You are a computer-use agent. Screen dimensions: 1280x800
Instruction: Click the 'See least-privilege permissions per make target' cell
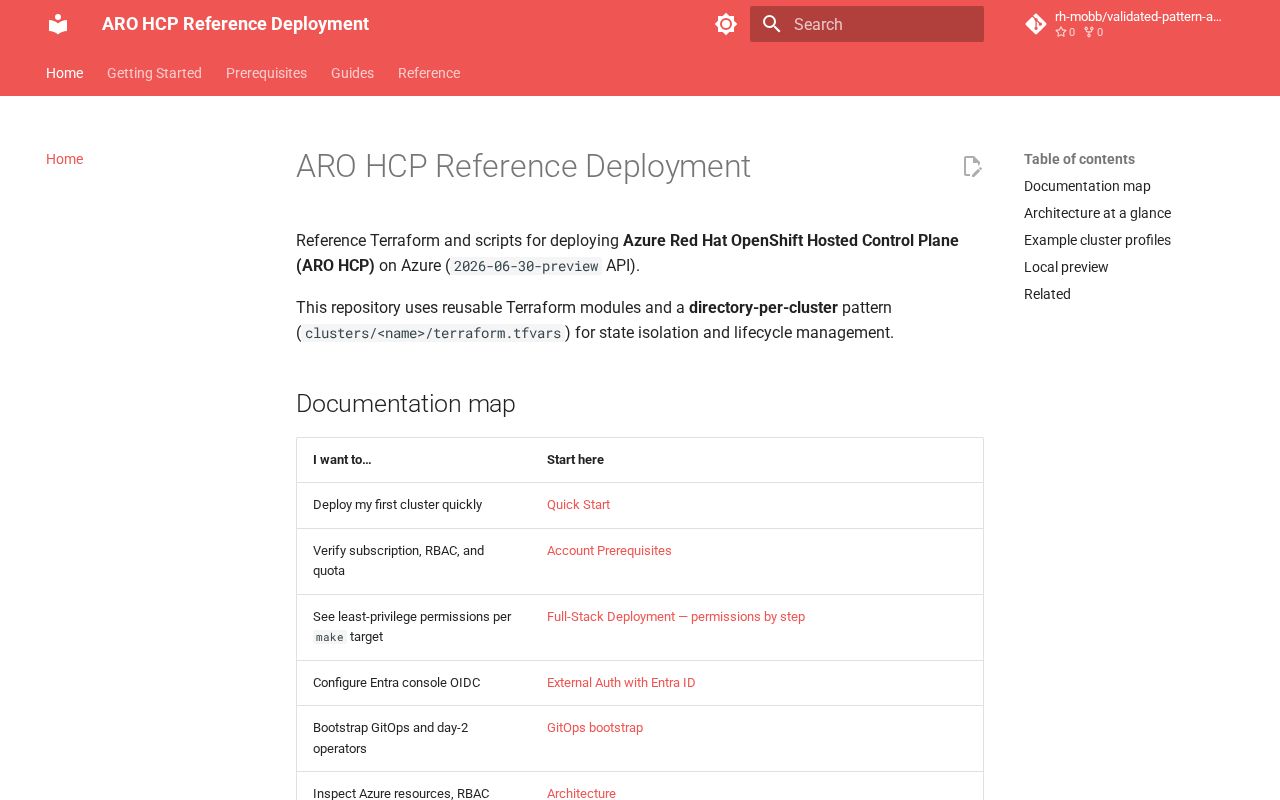(x=413, y=627)
